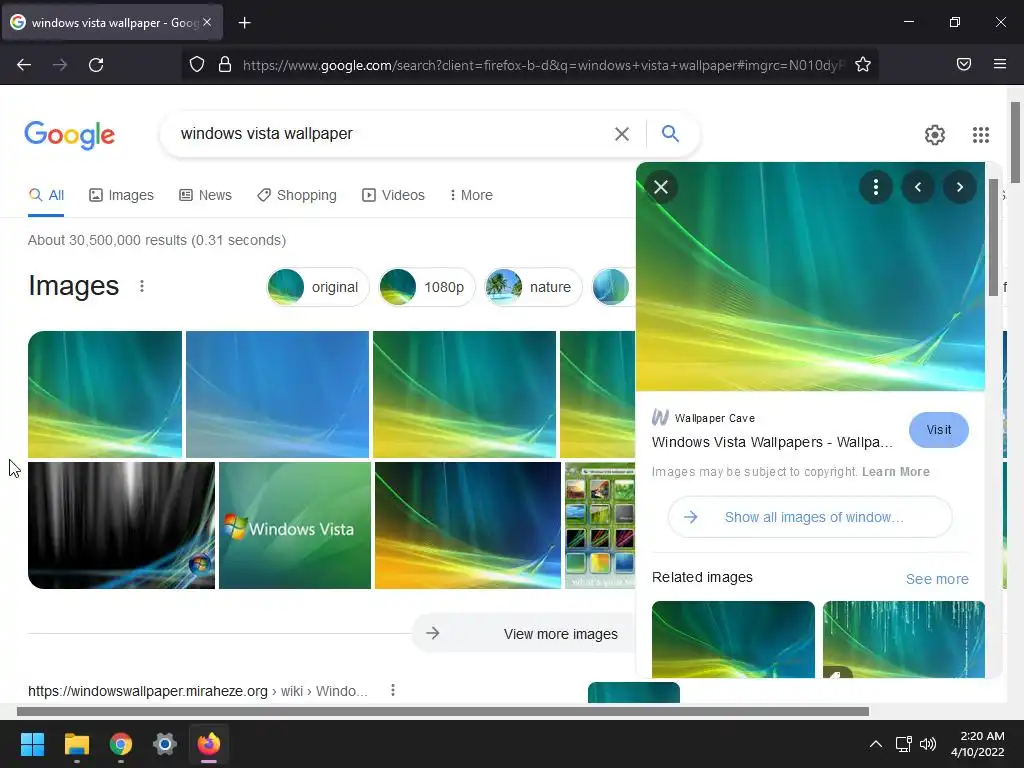Open the black Vista wallpaper thumbnail
This screenshot has height=768, width=1024.
[121, 526]
